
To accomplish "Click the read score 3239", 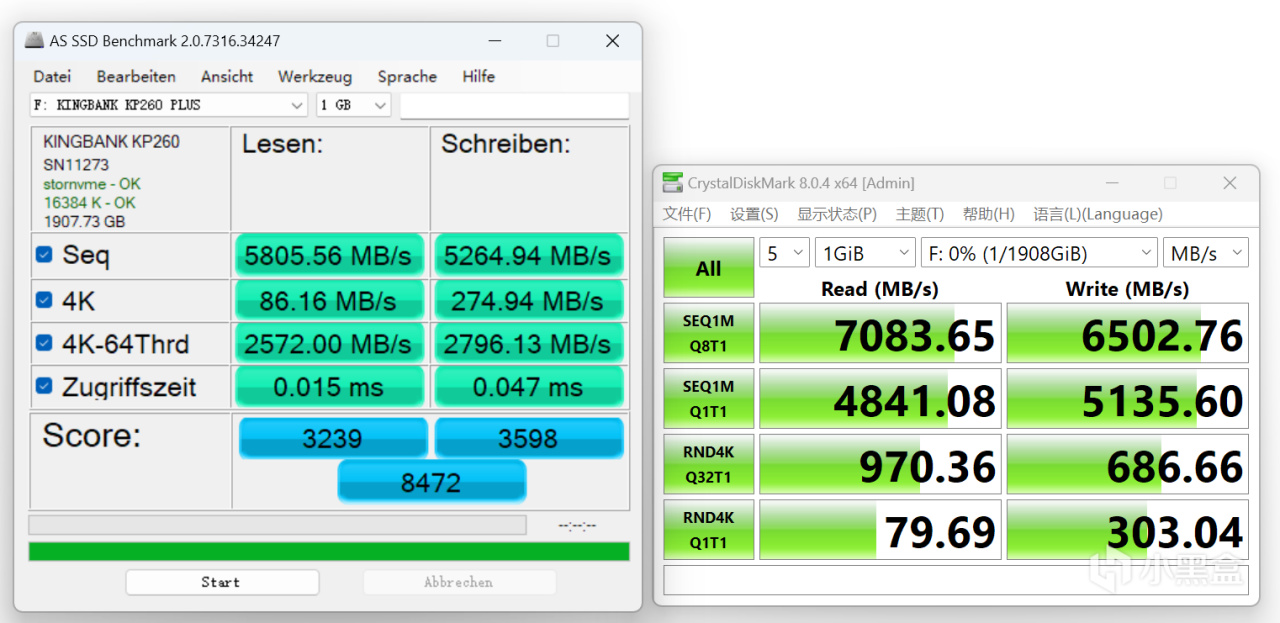I will tap(333, 438).
